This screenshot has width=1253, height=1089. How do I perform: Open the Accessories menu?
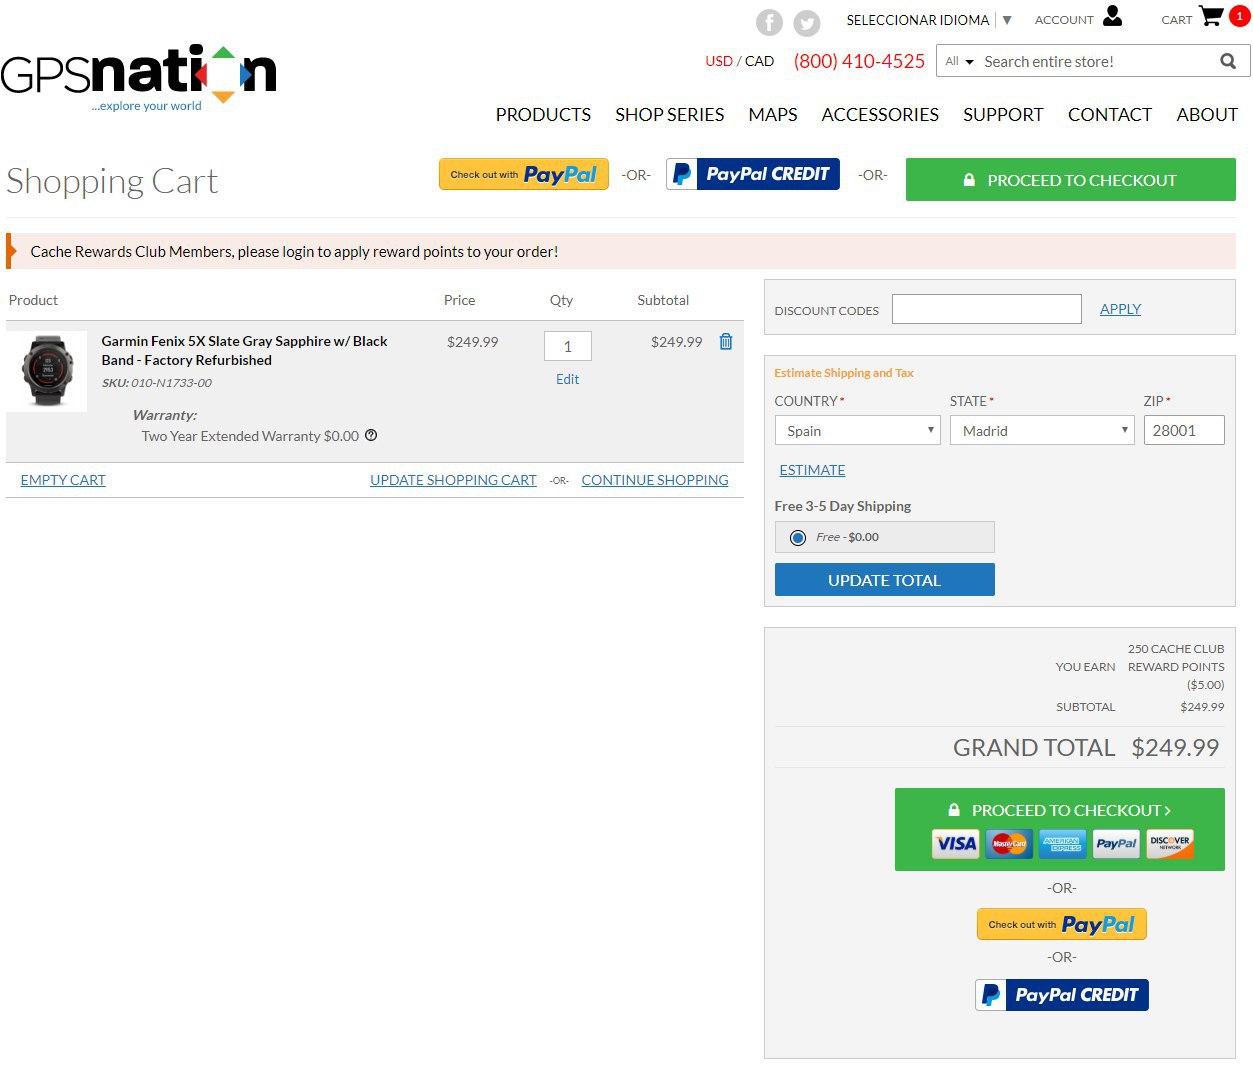[880, 114]
